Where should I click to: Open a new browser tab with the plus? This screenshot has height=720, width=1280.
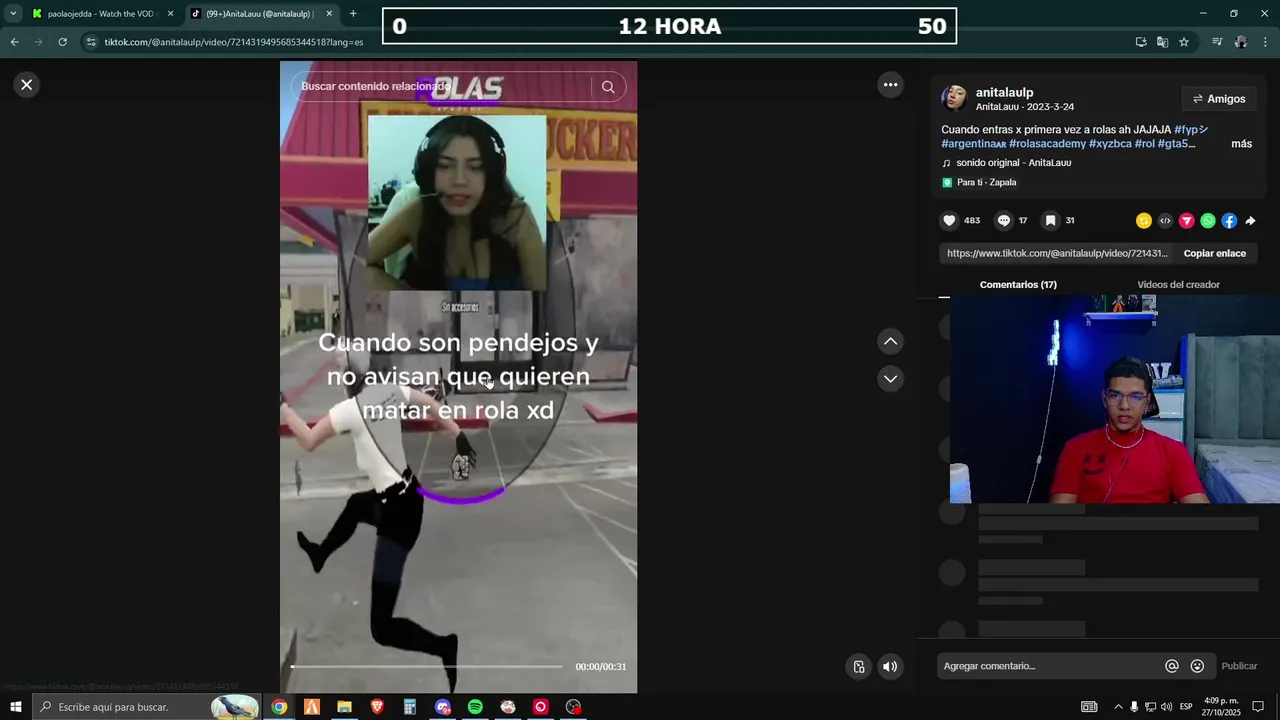click(353, 14)
